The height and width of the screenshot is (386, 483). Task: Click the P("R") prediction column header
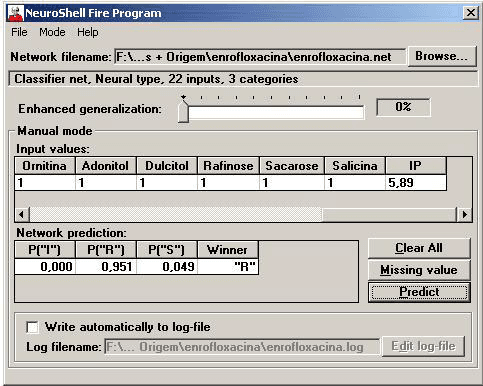pyautogui.click(x=106, y=250)
